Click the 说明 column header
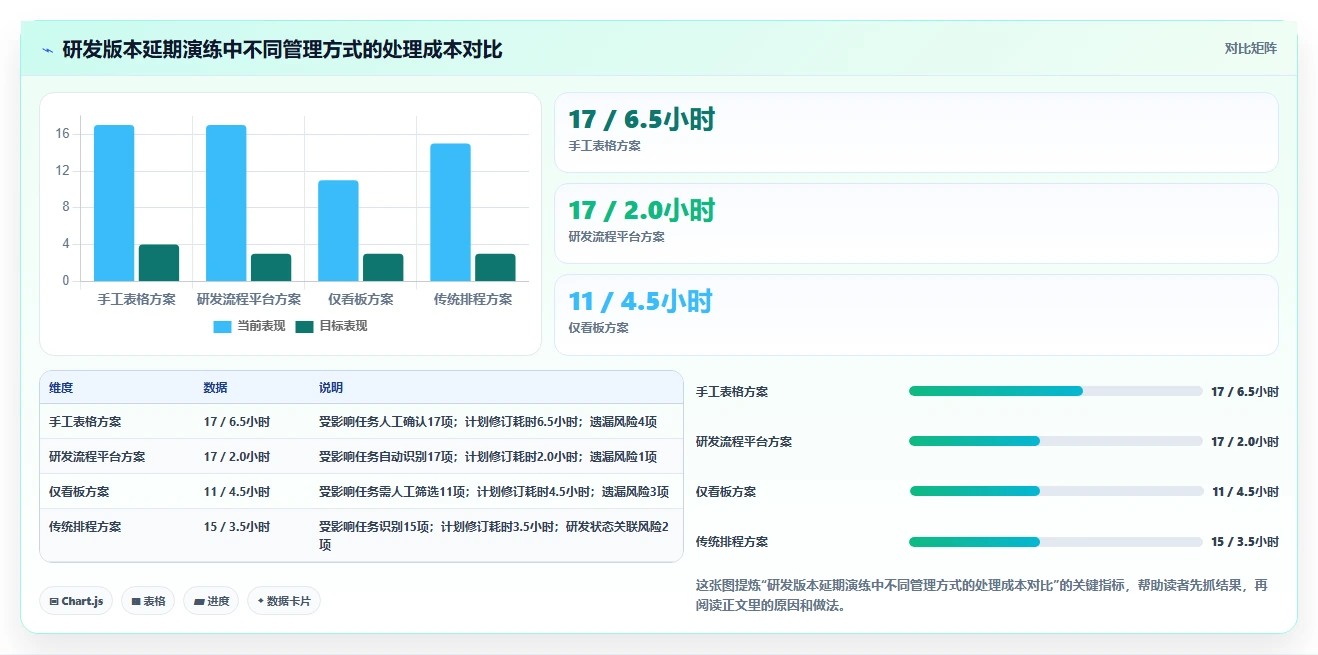1318x655 pixels. point(331,388)
